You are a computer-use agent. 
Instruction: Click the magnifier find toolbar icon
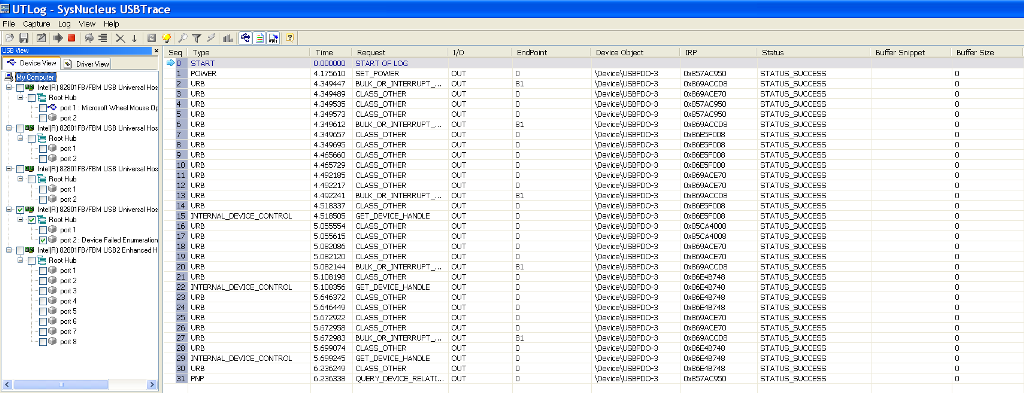(183, 38)
